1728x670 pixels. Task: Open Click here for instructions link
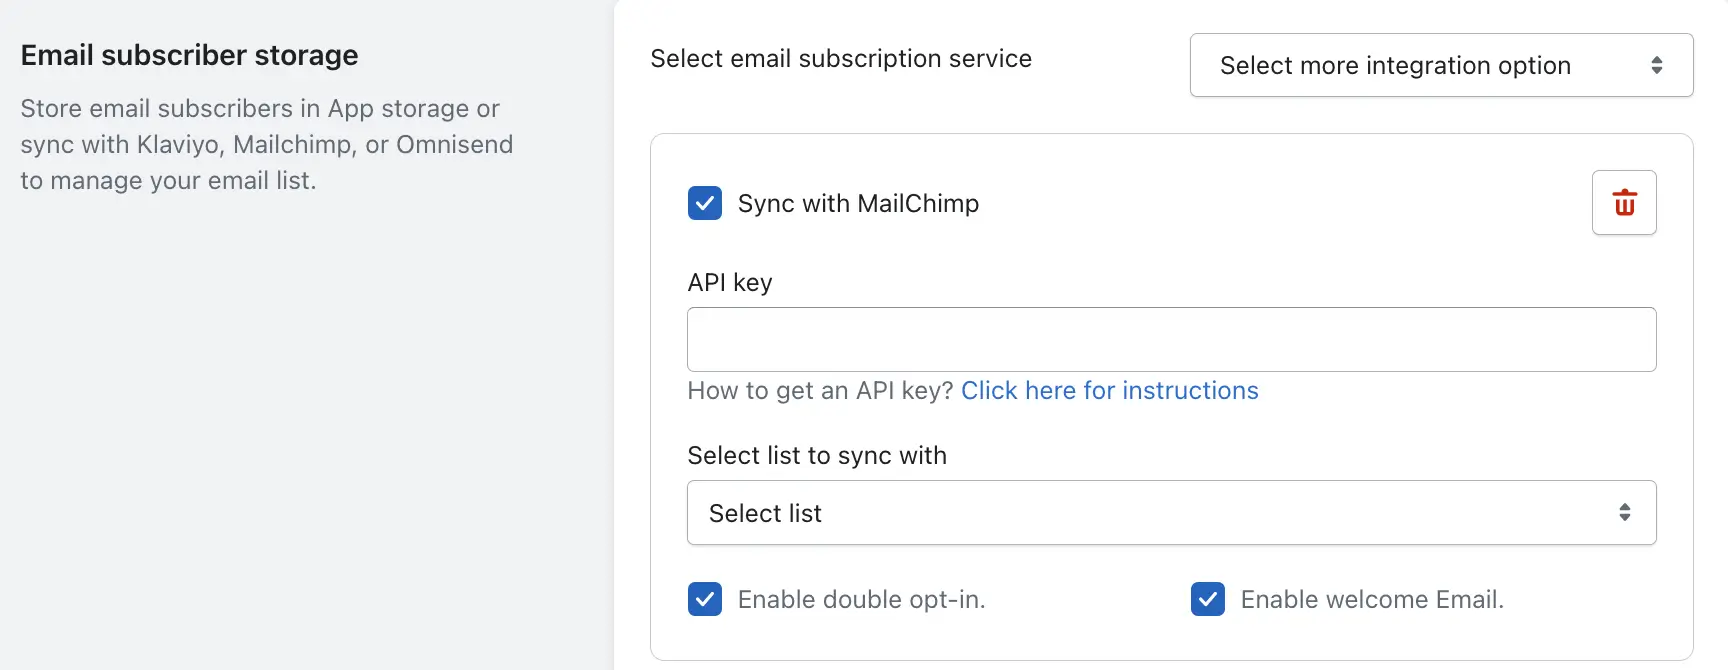click(x=1110, y=390)
